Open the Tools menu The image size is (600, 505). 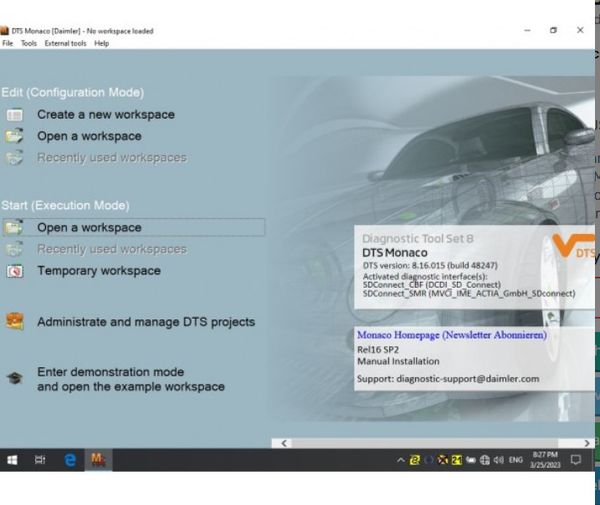29,43
